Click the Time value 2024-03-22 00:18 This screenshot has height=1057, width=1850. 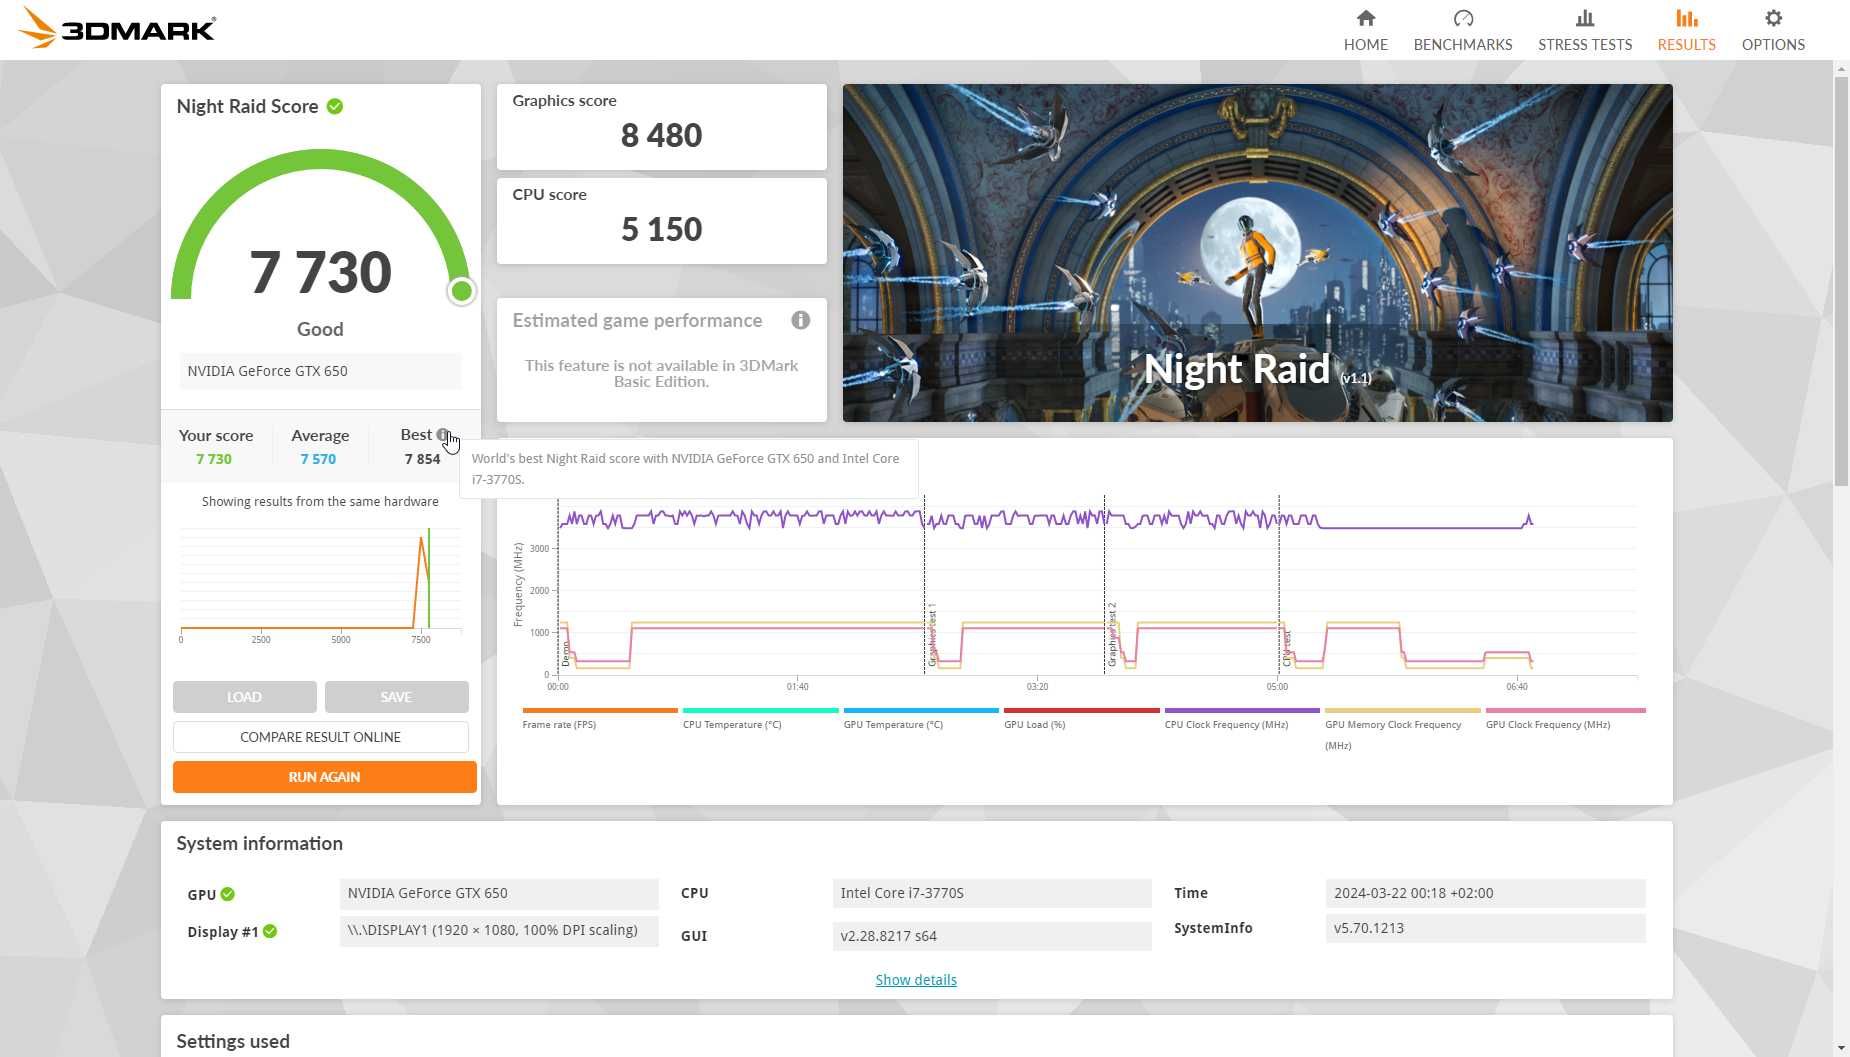(x=1485, y=893)
